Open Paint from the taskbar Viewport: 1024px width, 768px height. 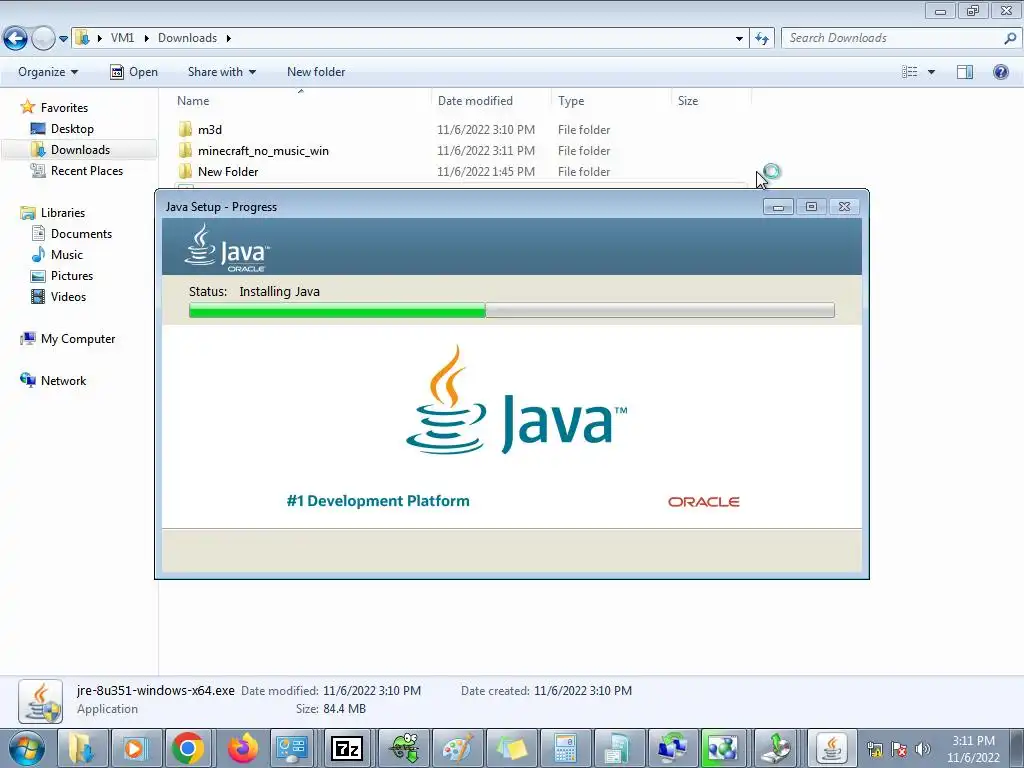[458, 748]
